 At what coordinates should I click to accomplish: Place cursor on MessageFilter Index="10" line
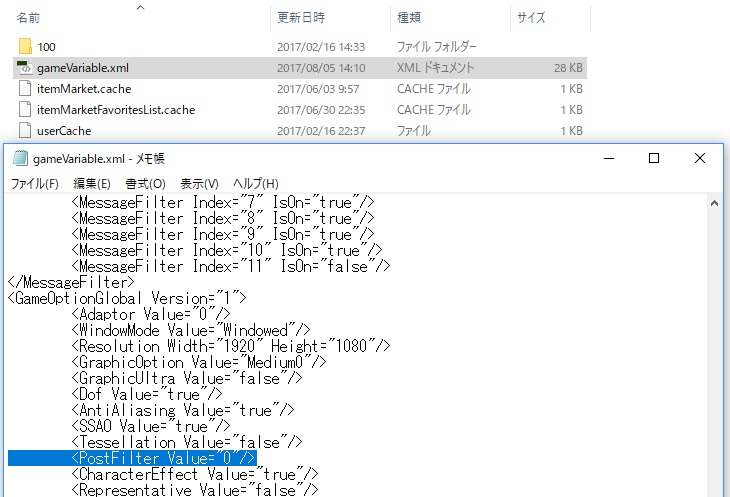click(x=227, y=250)
